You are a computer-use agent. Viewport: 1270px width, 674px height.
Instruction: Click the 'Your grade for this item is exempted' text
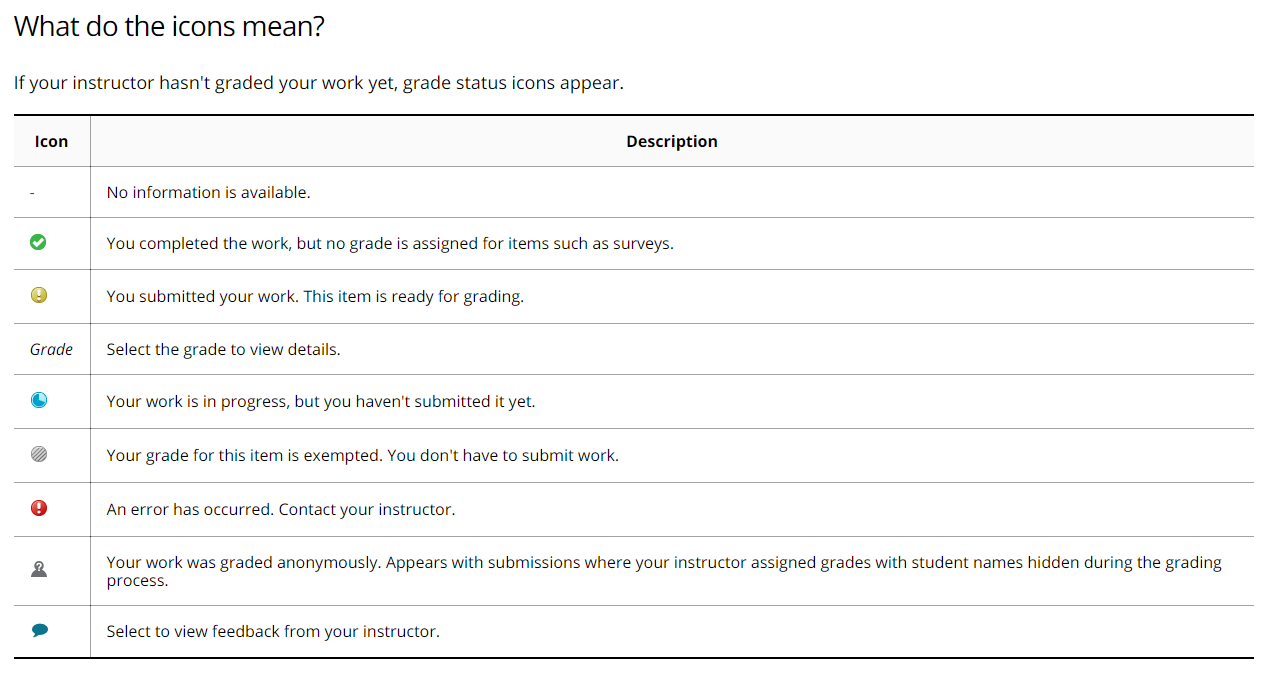click(362, 455)
